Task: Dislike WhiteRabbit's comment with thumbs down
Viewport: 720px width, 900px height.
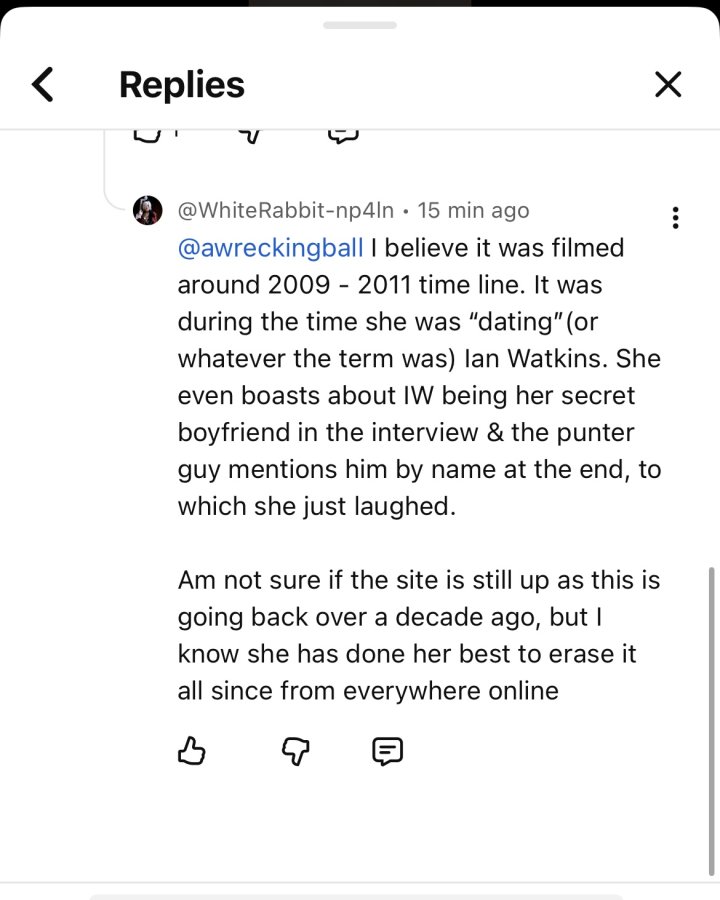Action: (296, 751)
